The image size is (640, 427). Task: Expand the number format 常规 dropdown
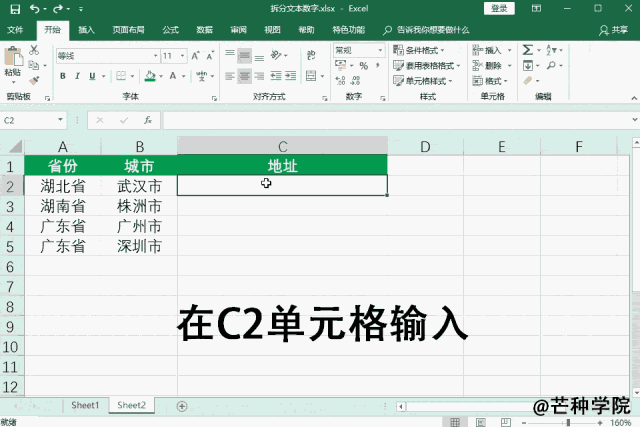379,50
